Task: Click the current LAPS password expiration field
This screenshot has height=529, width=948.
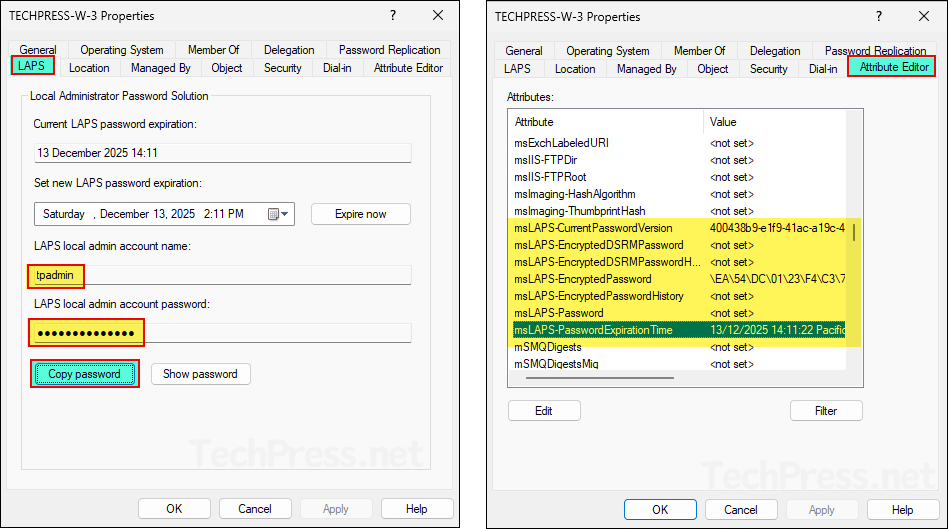Action: click(x=222, y=153)
